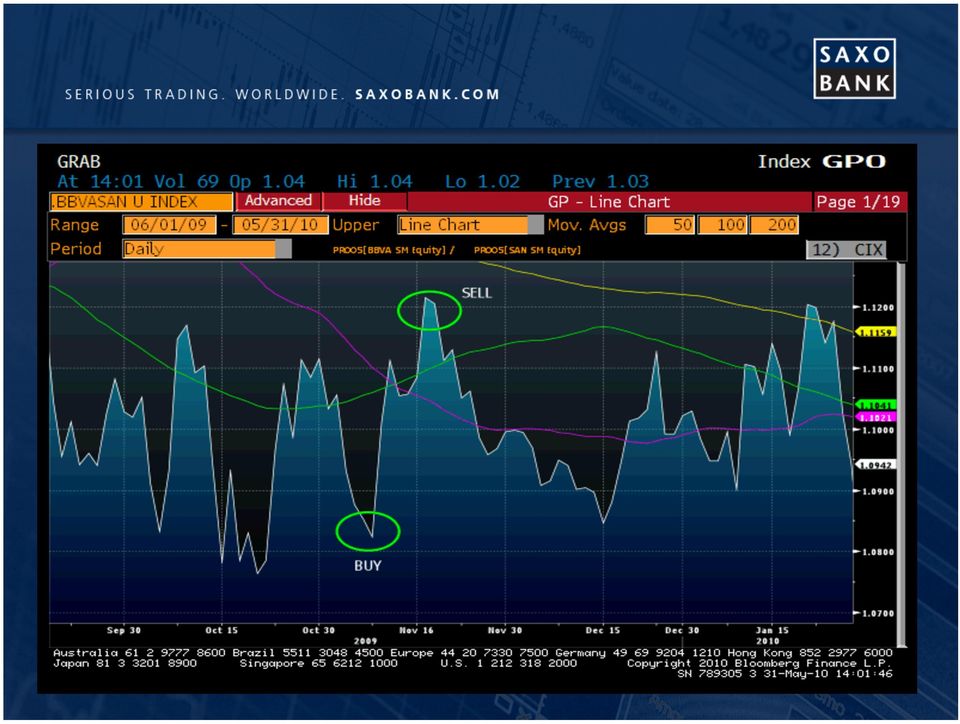
Task: Click the white 1.0942 last price tag
Action: click(x=876, y=465)
